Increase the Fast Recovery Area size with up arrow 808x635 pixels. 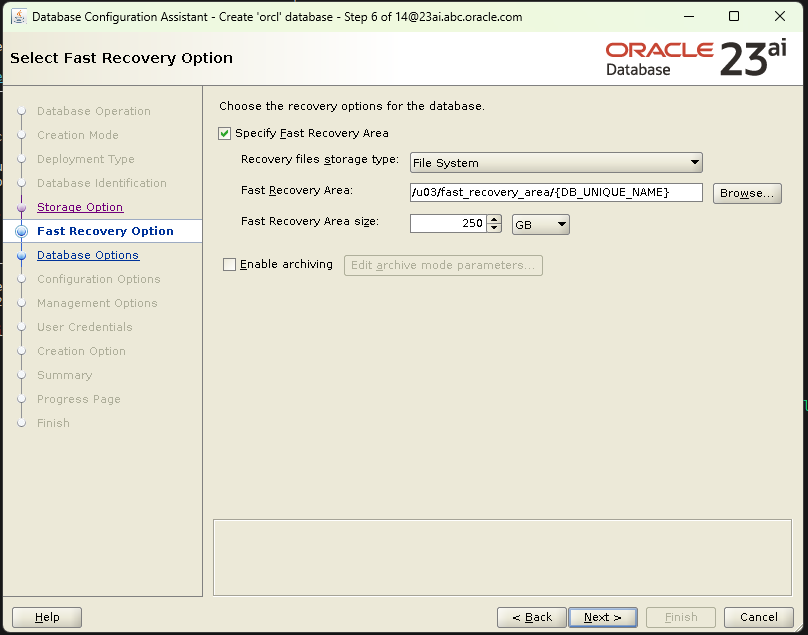click(494, 219)
